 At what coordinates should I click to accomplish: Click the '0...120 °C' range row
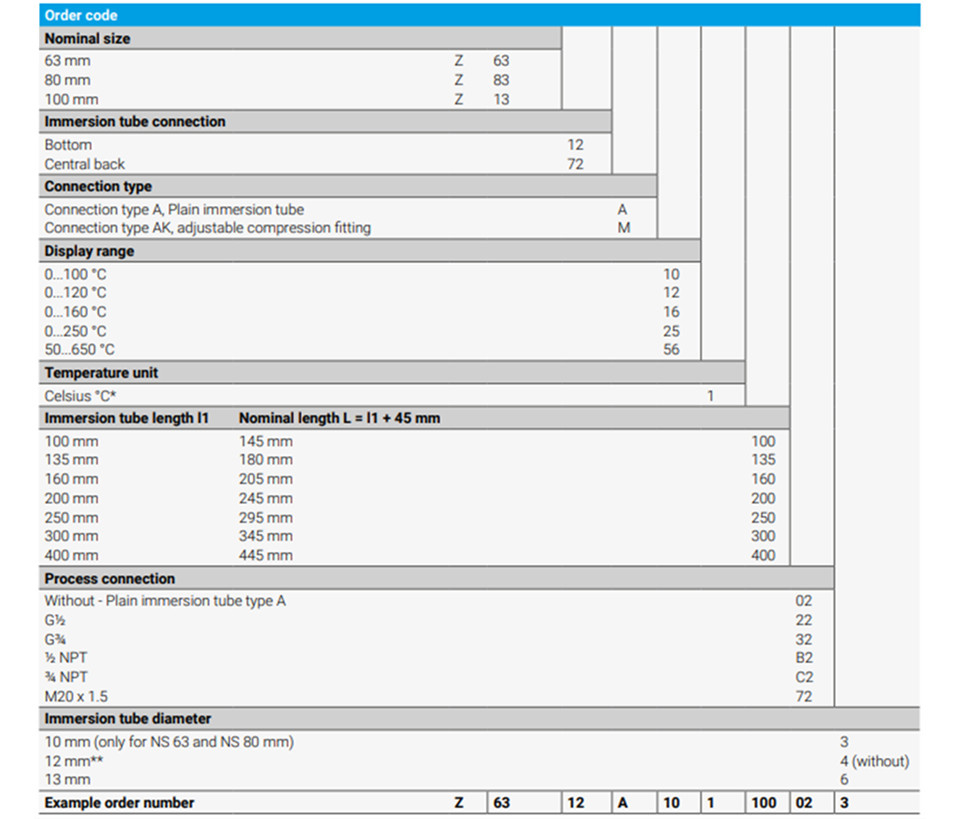click(x=75, y=293)
